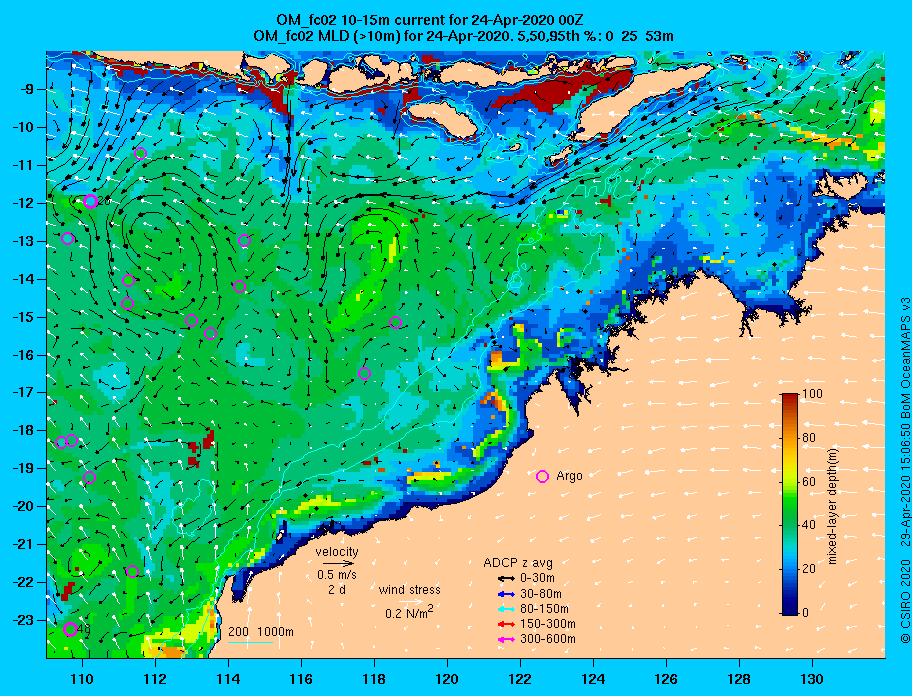Click the dark blue bottom of color bar
Viewport: 912px width, 696px height.
click(790, 609)
